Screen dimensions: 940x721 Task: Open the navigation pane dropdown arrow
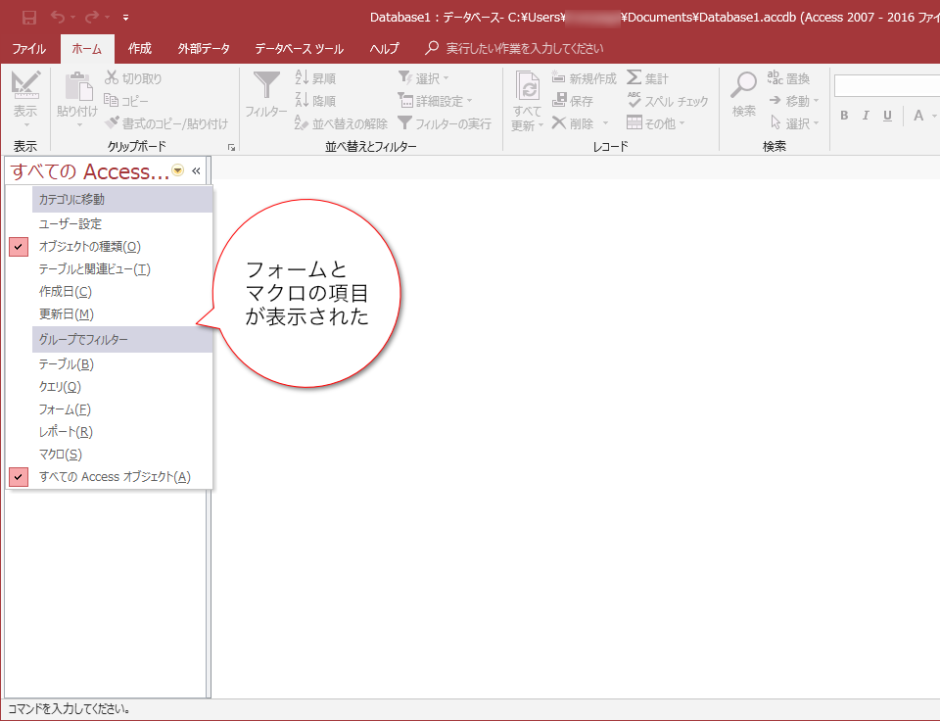[178, 171]
